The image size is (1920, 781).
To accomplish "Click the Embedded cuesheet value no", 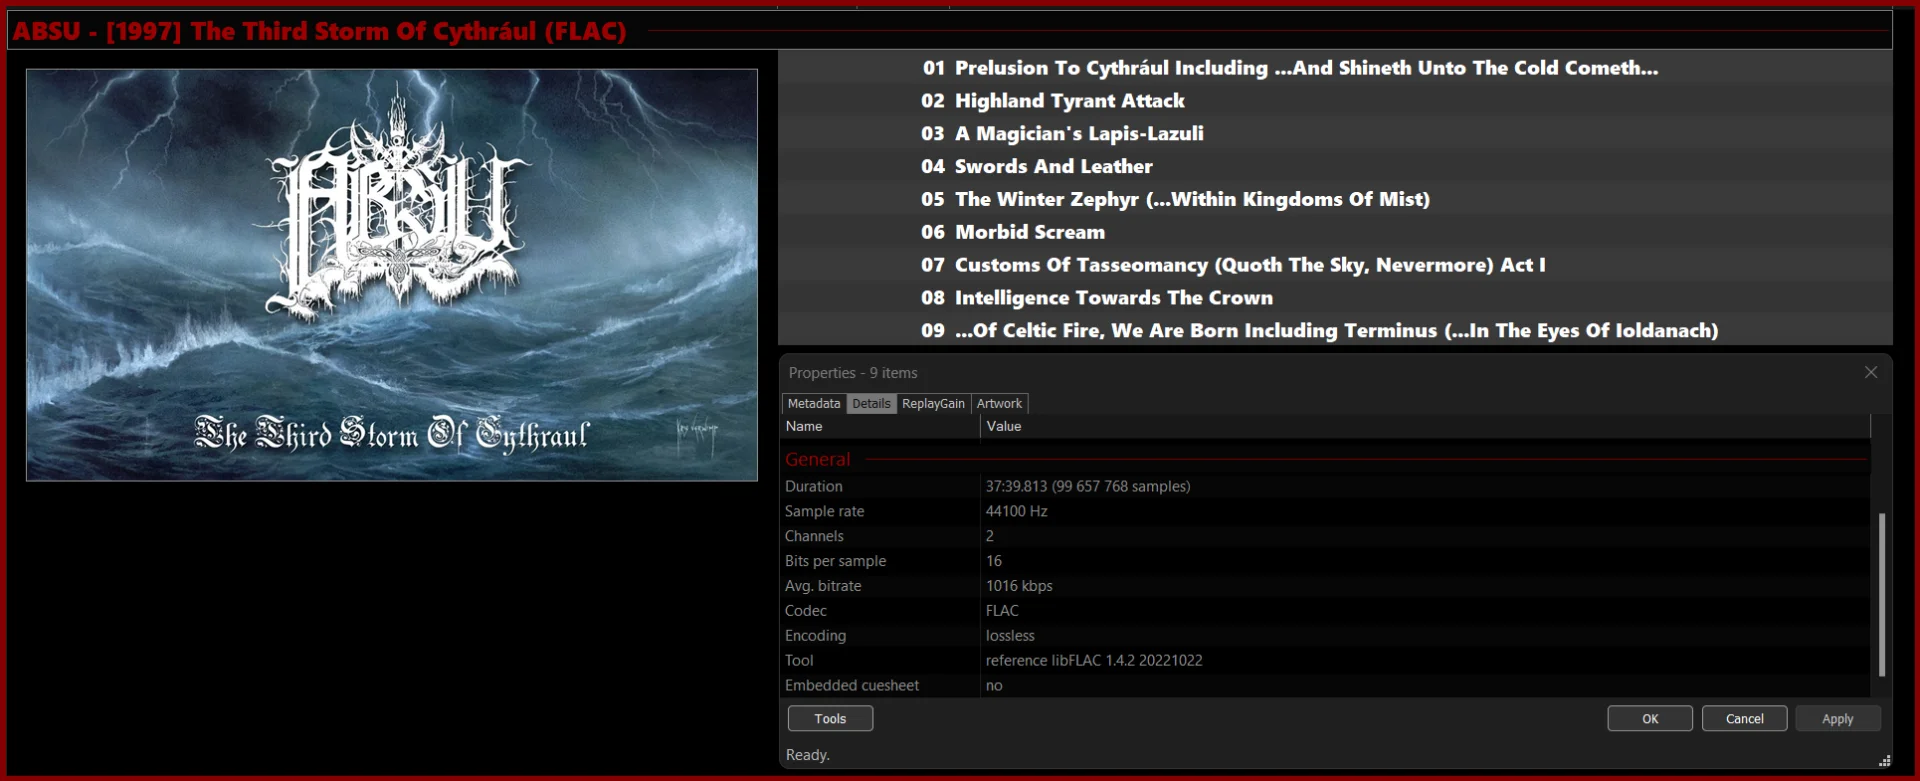I will point(994,686).
